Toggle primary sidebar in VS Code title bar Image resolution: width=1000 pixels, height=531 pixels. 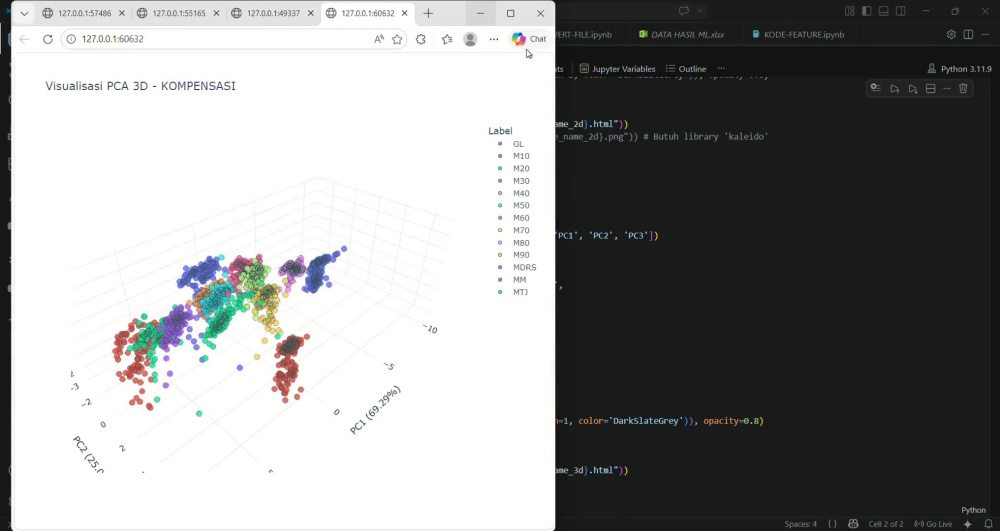point(867,11)
